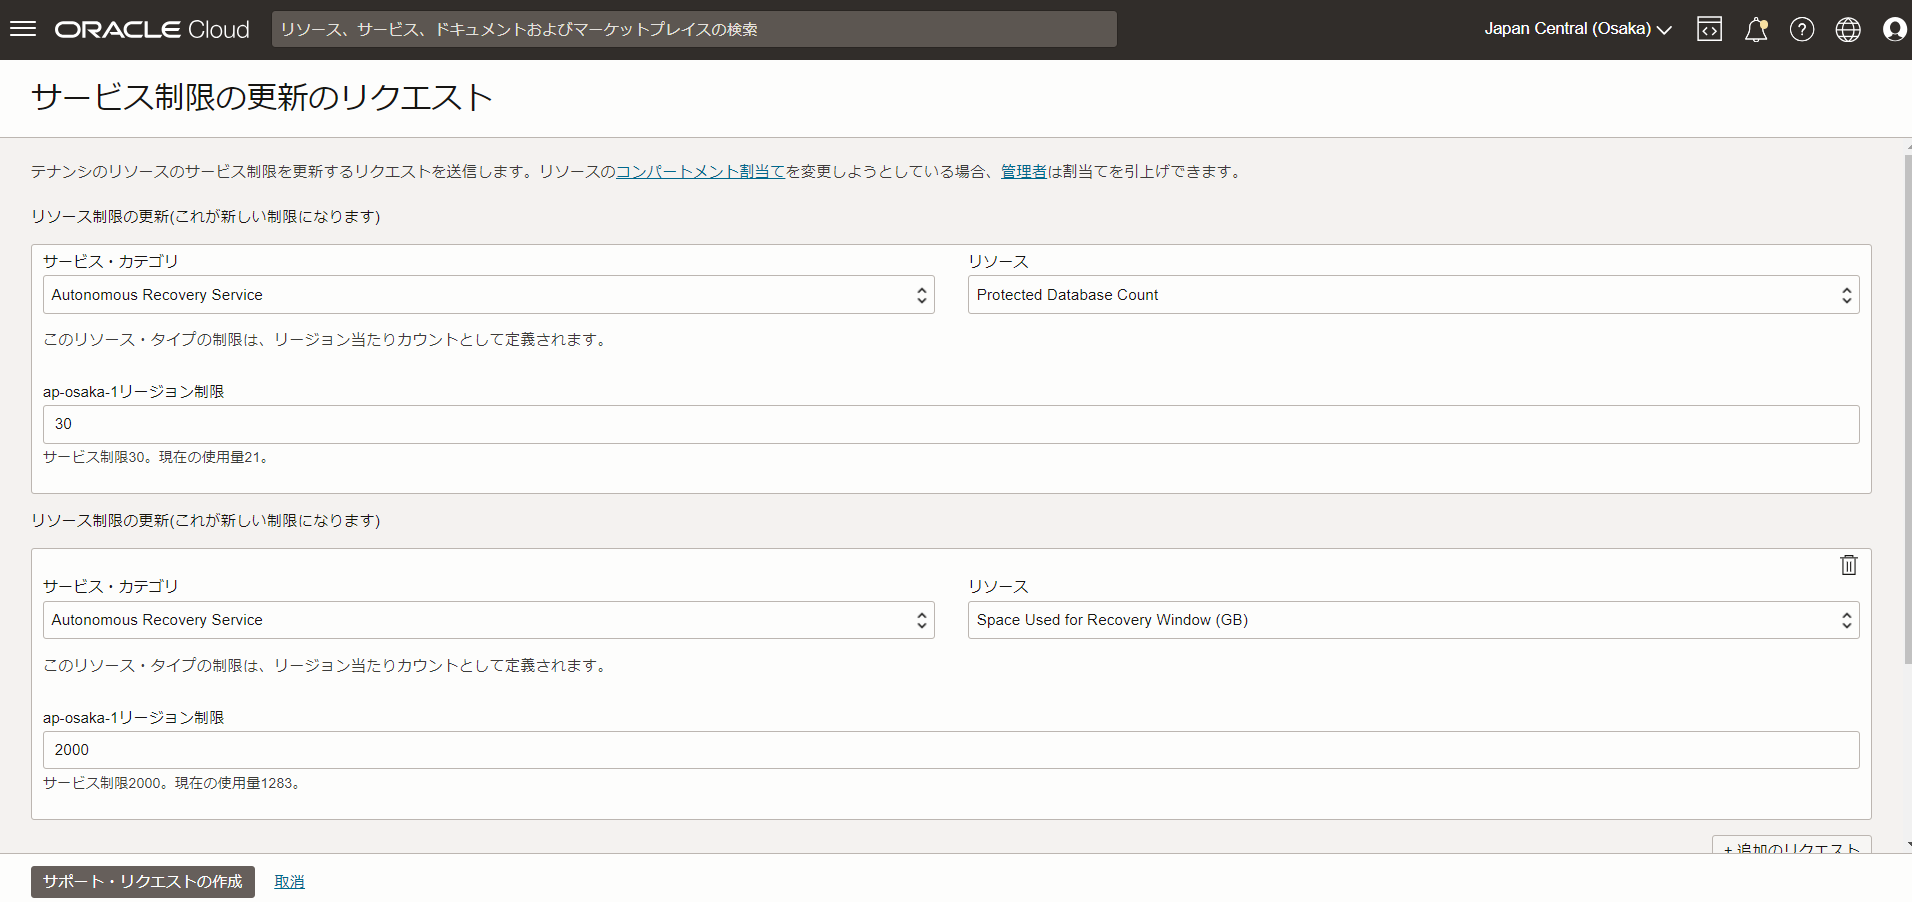Open the notifications bell icon

click(1755, 30)
